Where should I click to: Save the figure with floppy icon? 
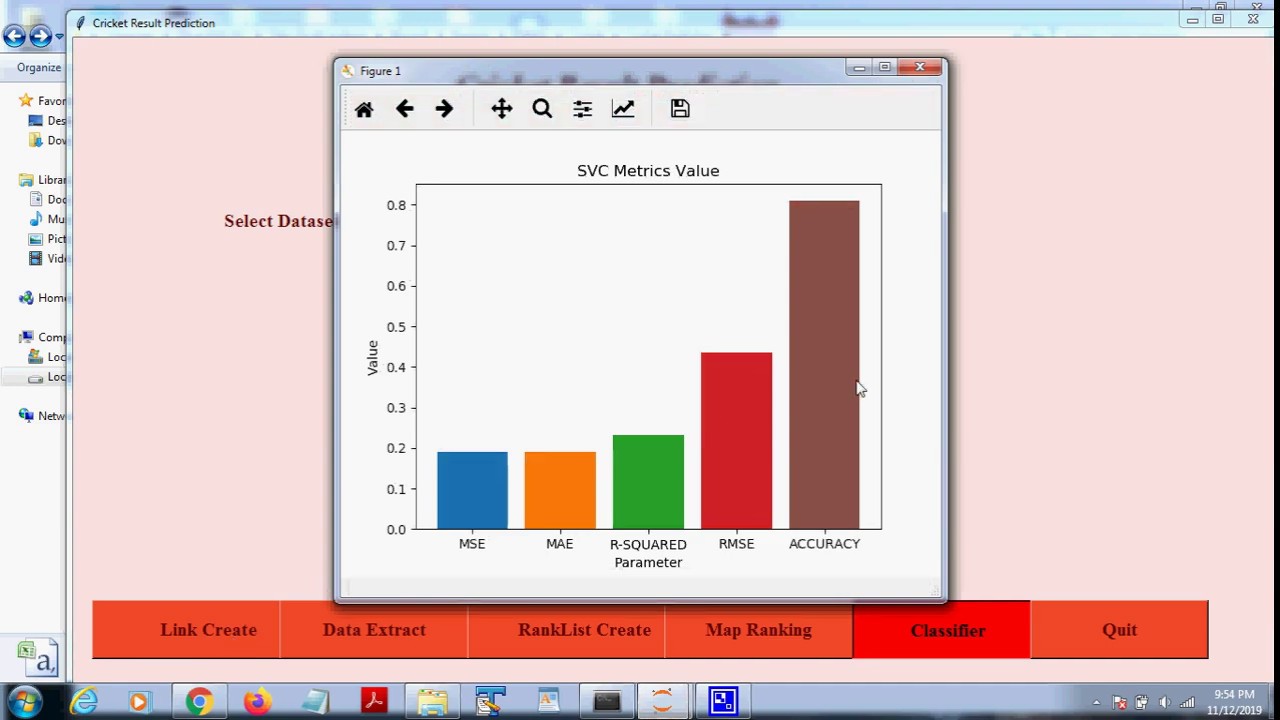coord(680,109)
